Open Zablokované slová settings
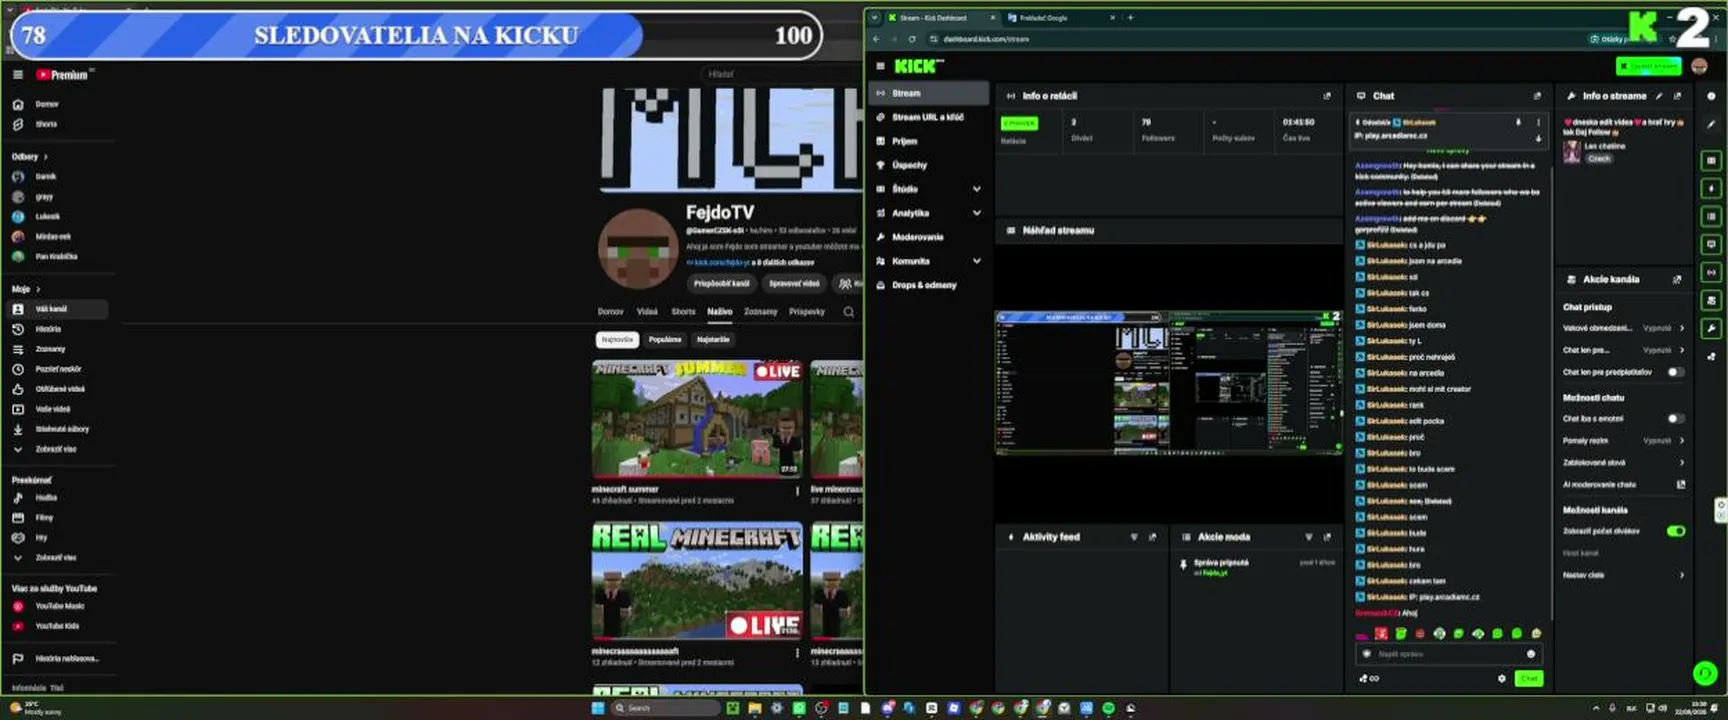The width and height of the screenshot is (1728, 720). [1623, 463]
